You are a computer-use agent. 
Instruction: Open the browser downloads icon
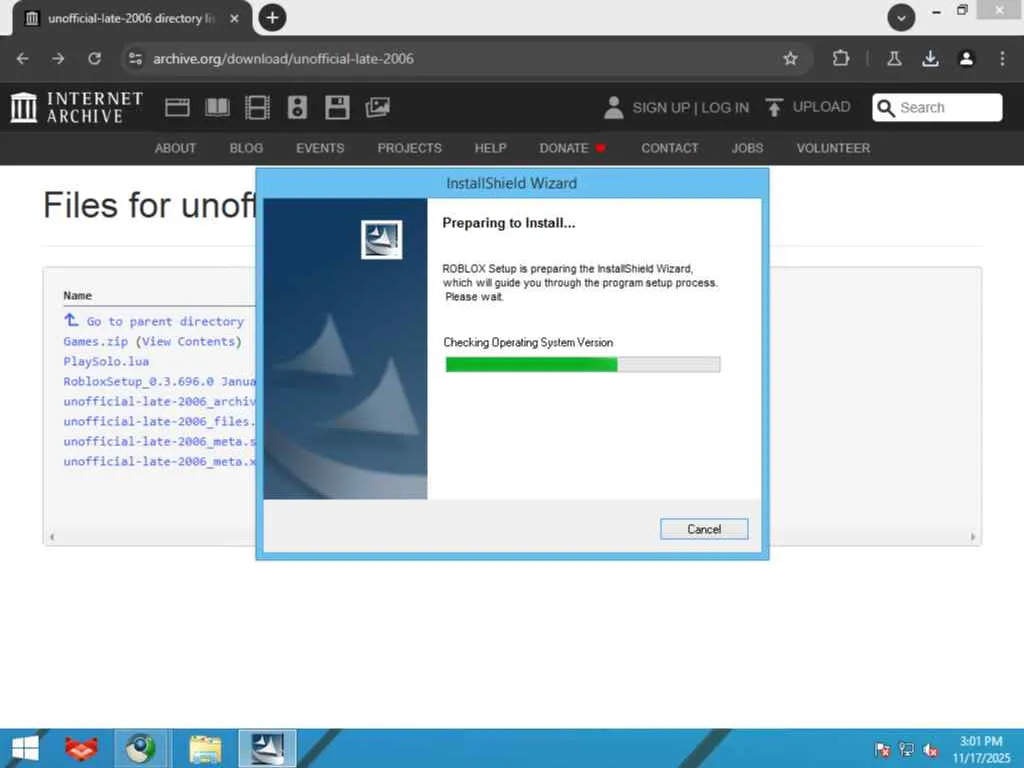pos(930,59)
